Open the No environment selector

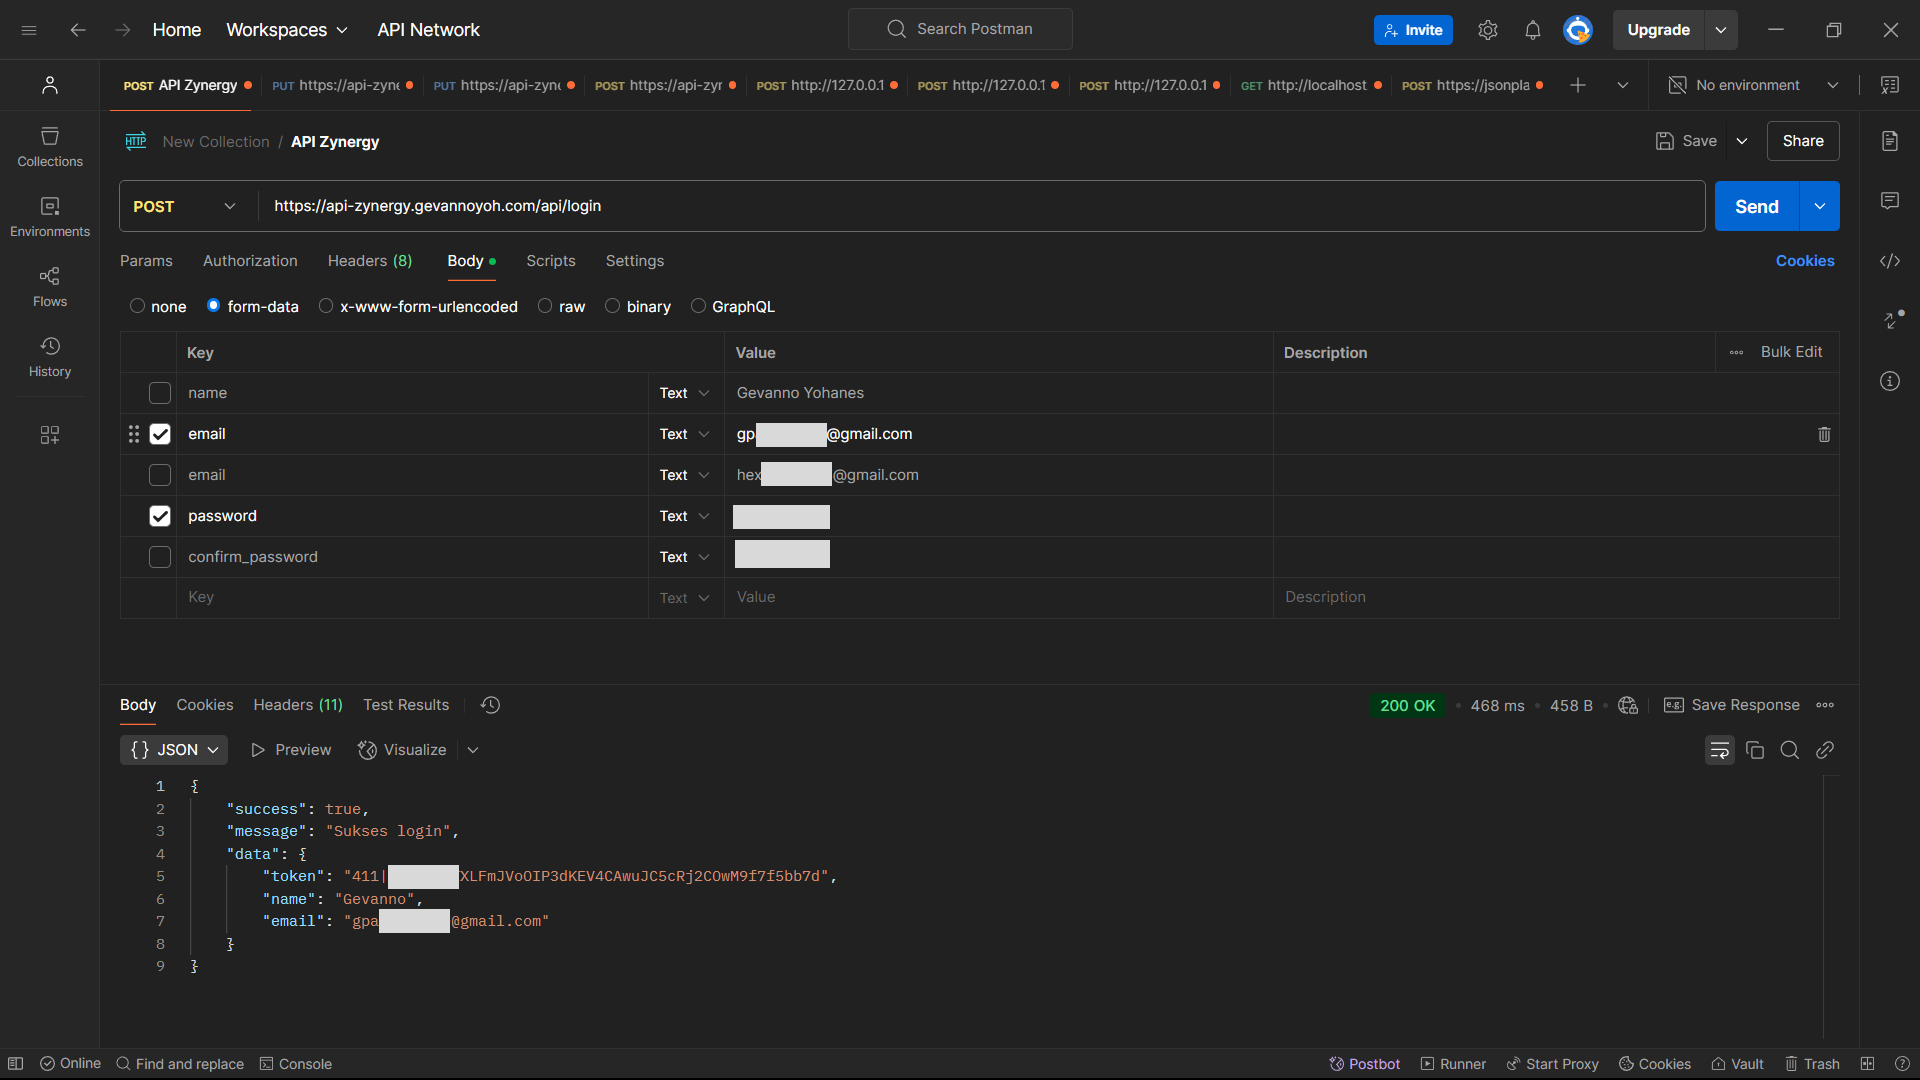coord(1754,85)
